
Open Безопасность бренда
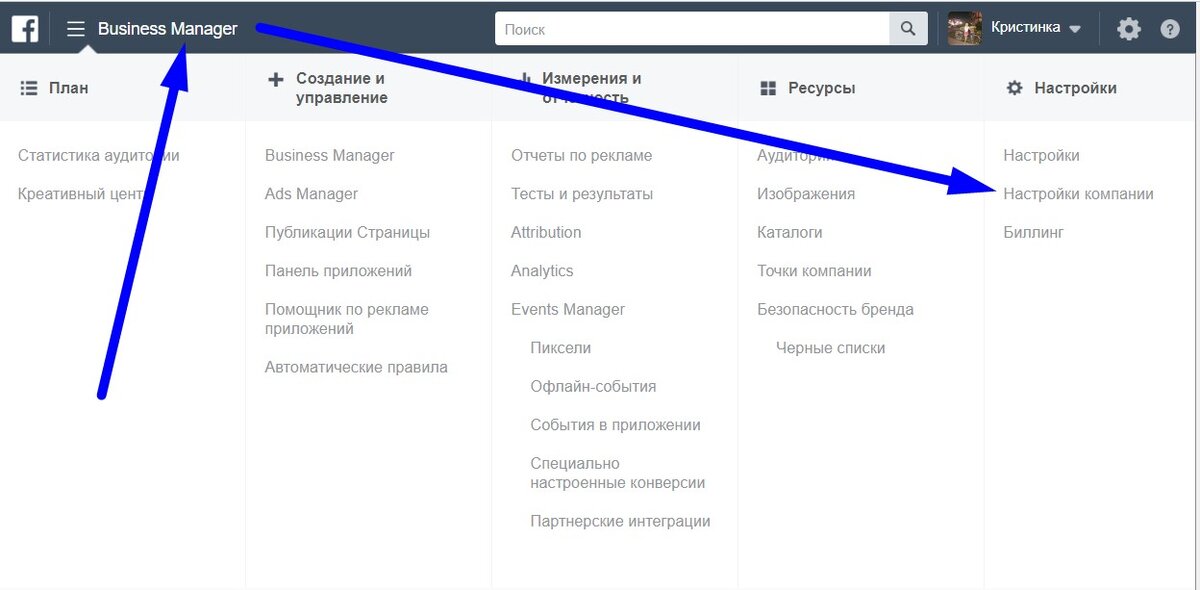(x=835, y=310)
